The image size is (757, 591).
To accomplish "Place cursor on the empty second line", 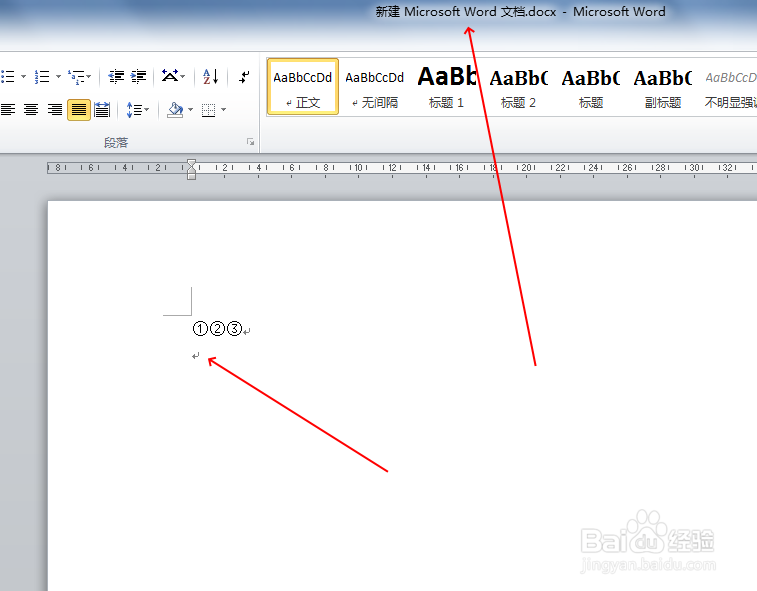I will [x=195, y=356].
